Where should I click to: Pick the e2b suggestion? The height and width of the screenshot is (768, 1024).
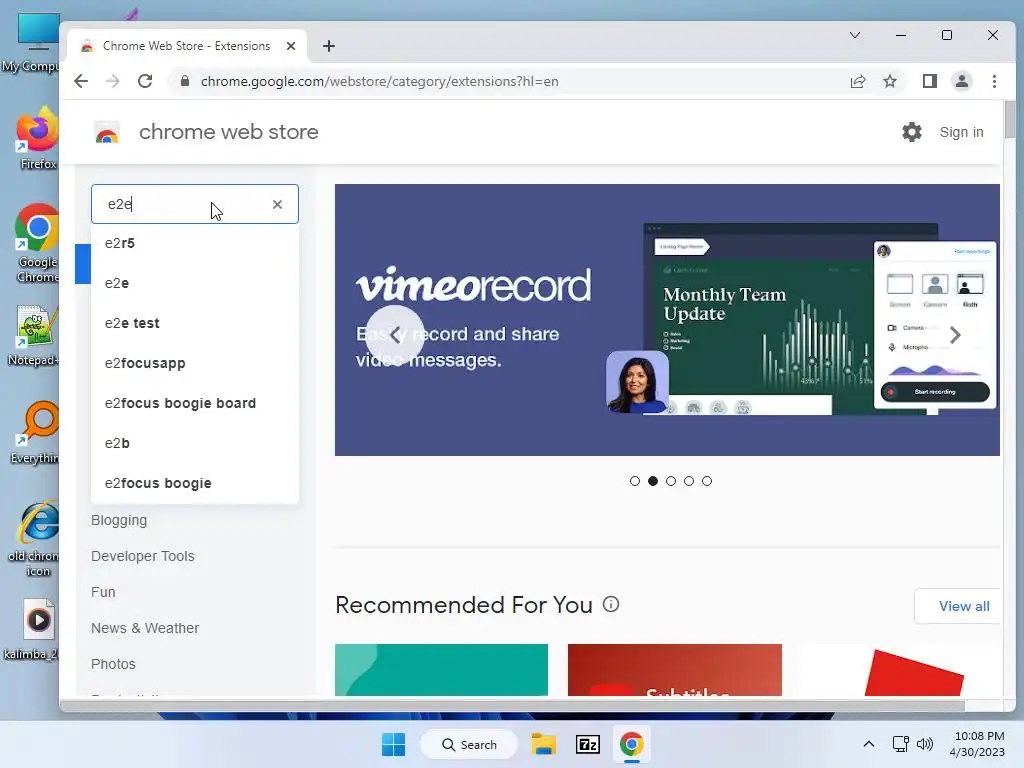(195, 443)
